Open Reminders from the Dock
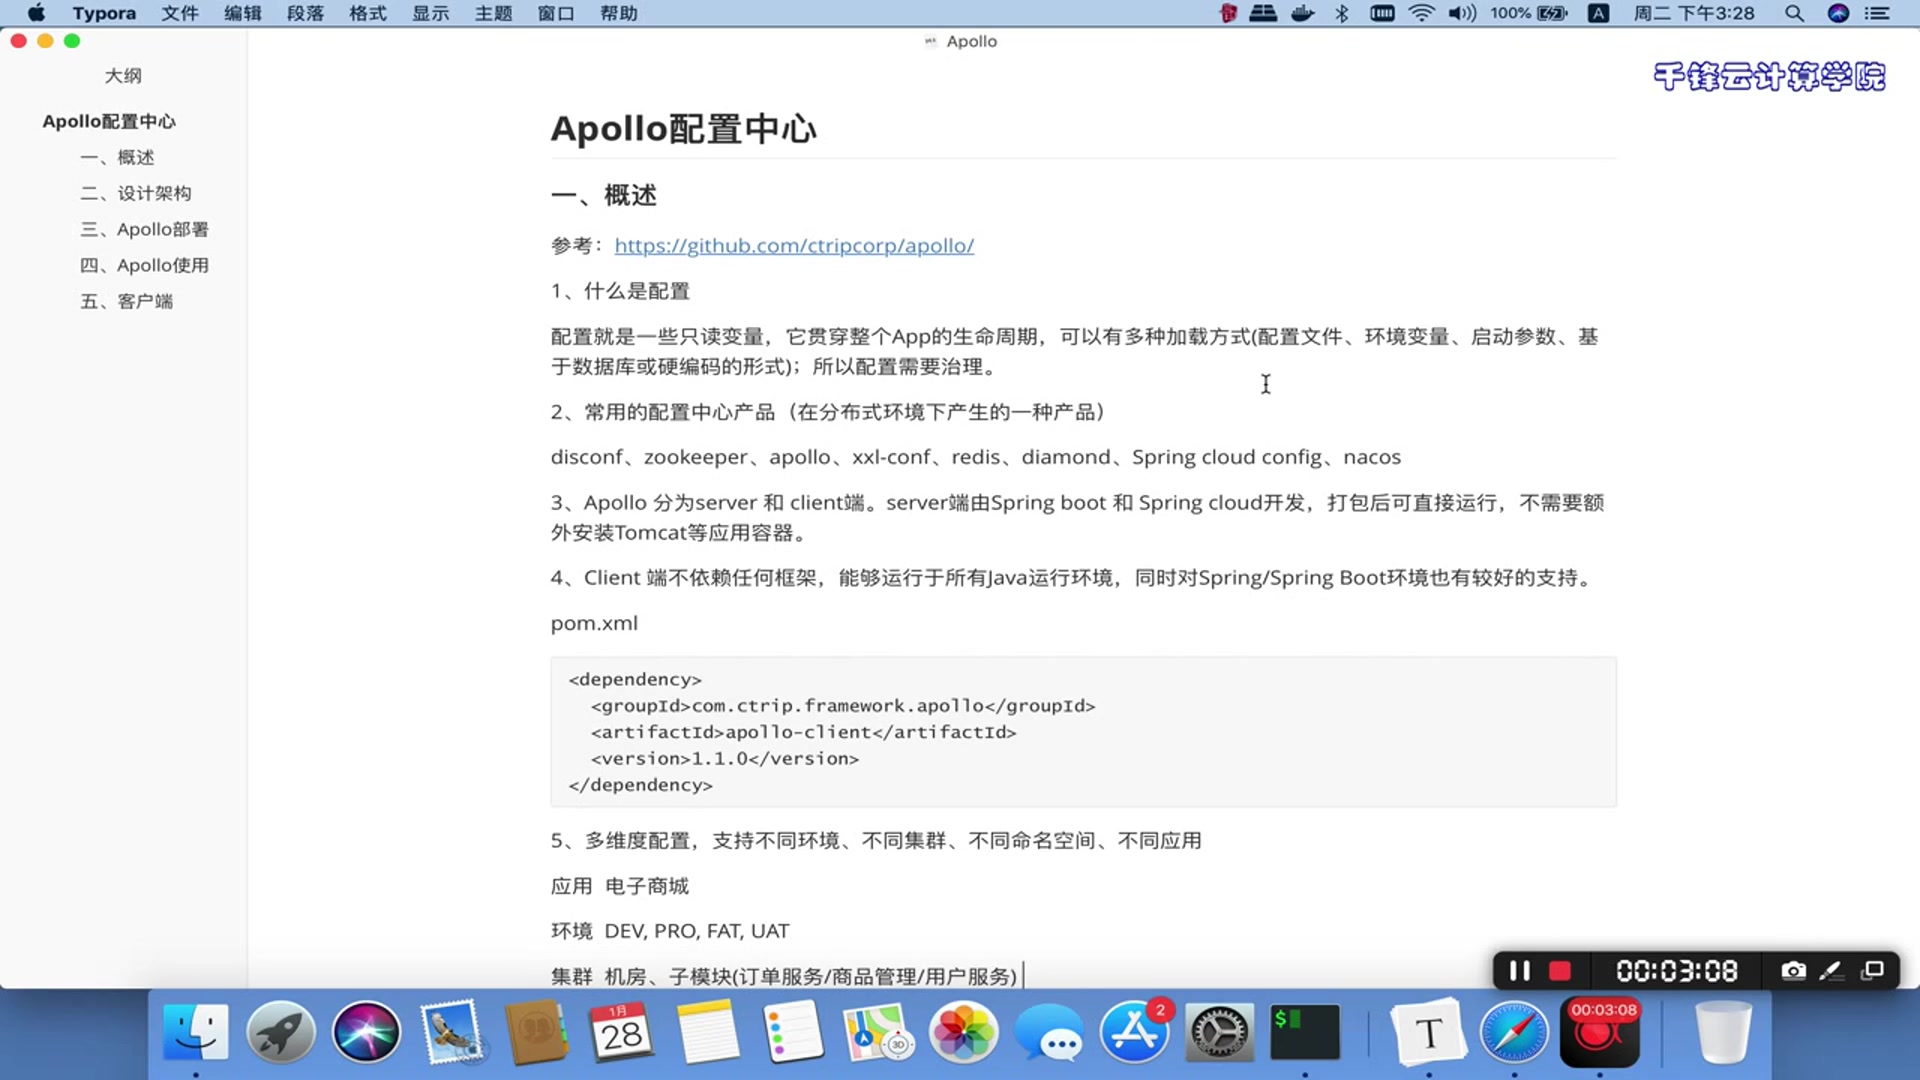This screenshot has height=1080, width=1920. [x=793, y=1032]
